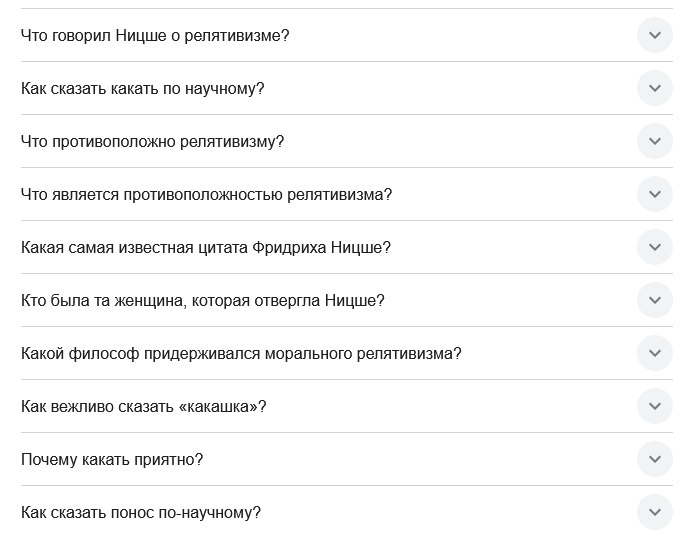Viewport: 682px width, 539px height.
Task: Expand chevron for «Как сказать какать по научному?»
Action: 654,88
